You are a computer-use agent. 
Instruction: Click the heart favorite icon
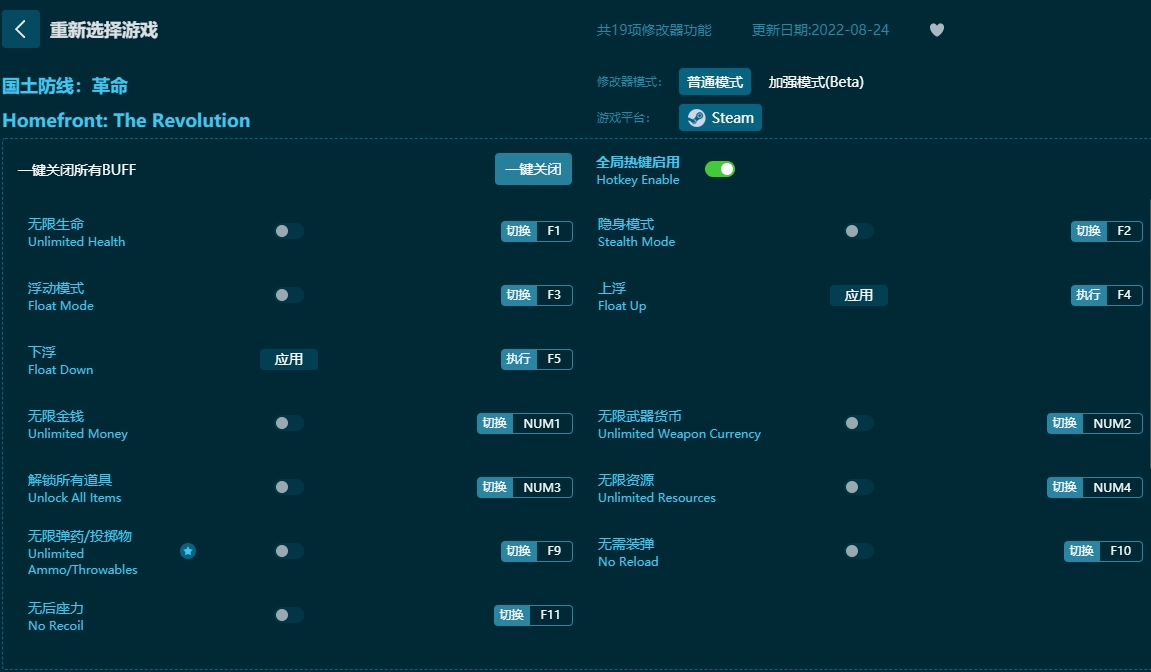coord(937,30)
